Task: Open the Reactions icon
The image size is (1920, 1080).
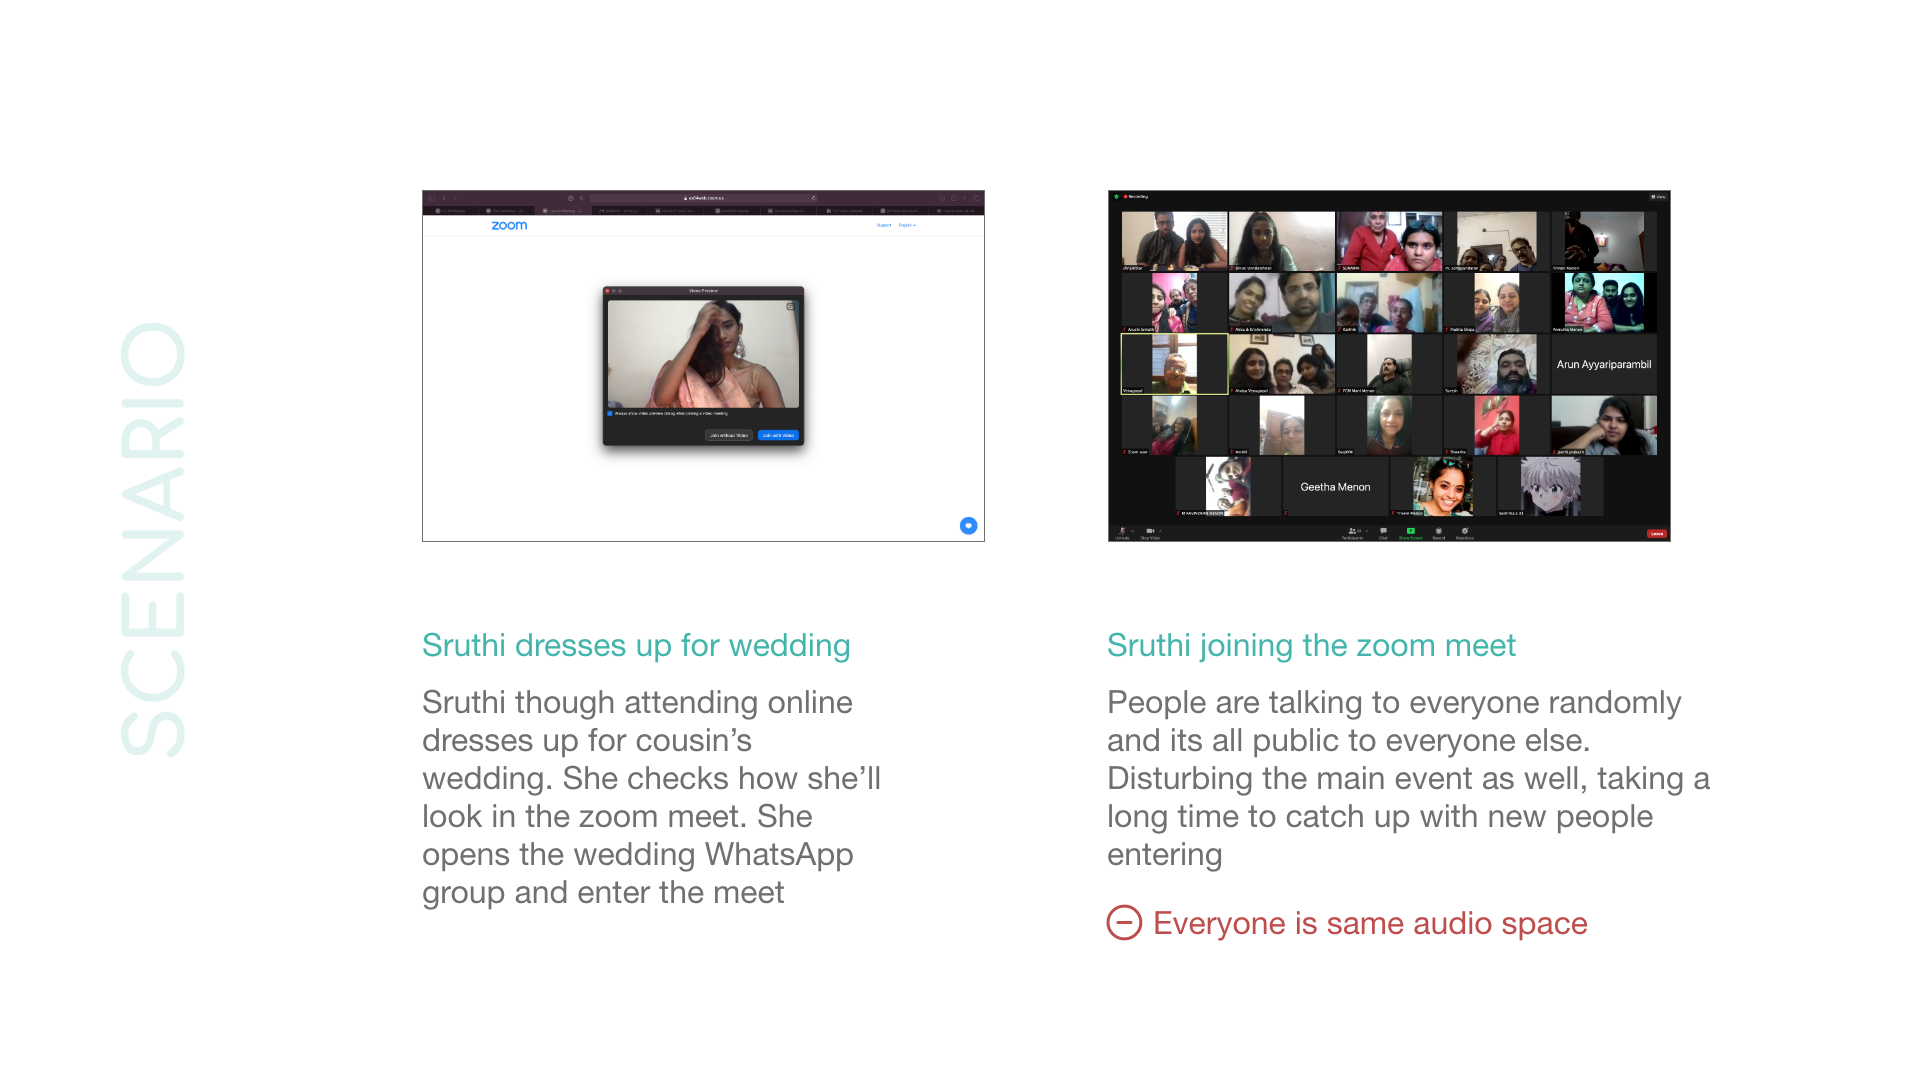Action: pyautogui.click(x=1465, y=531)
